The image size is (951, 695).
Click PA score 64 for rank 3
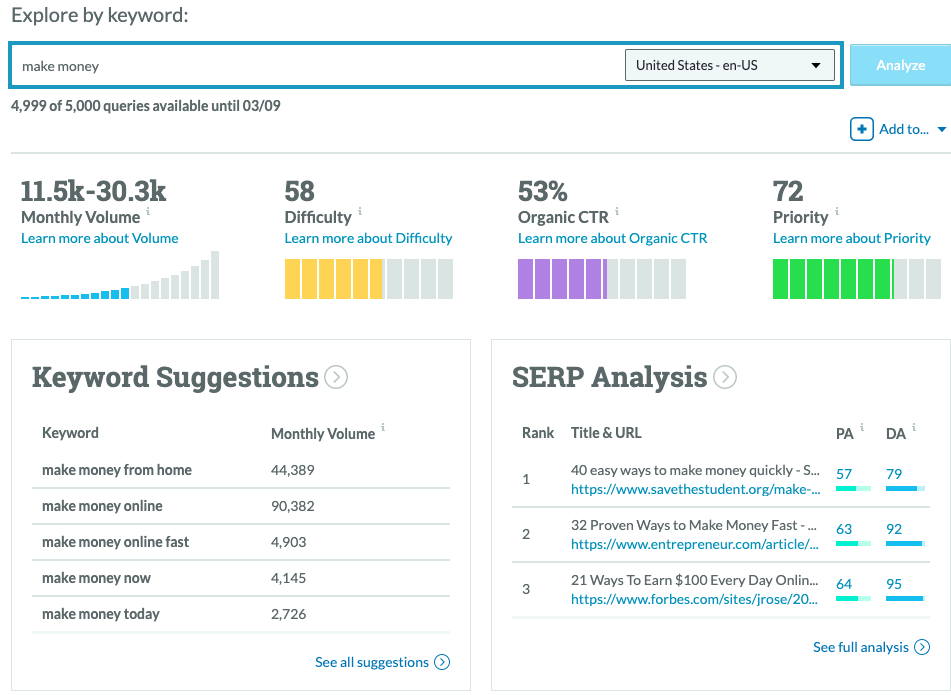click(x=844, y=584)
